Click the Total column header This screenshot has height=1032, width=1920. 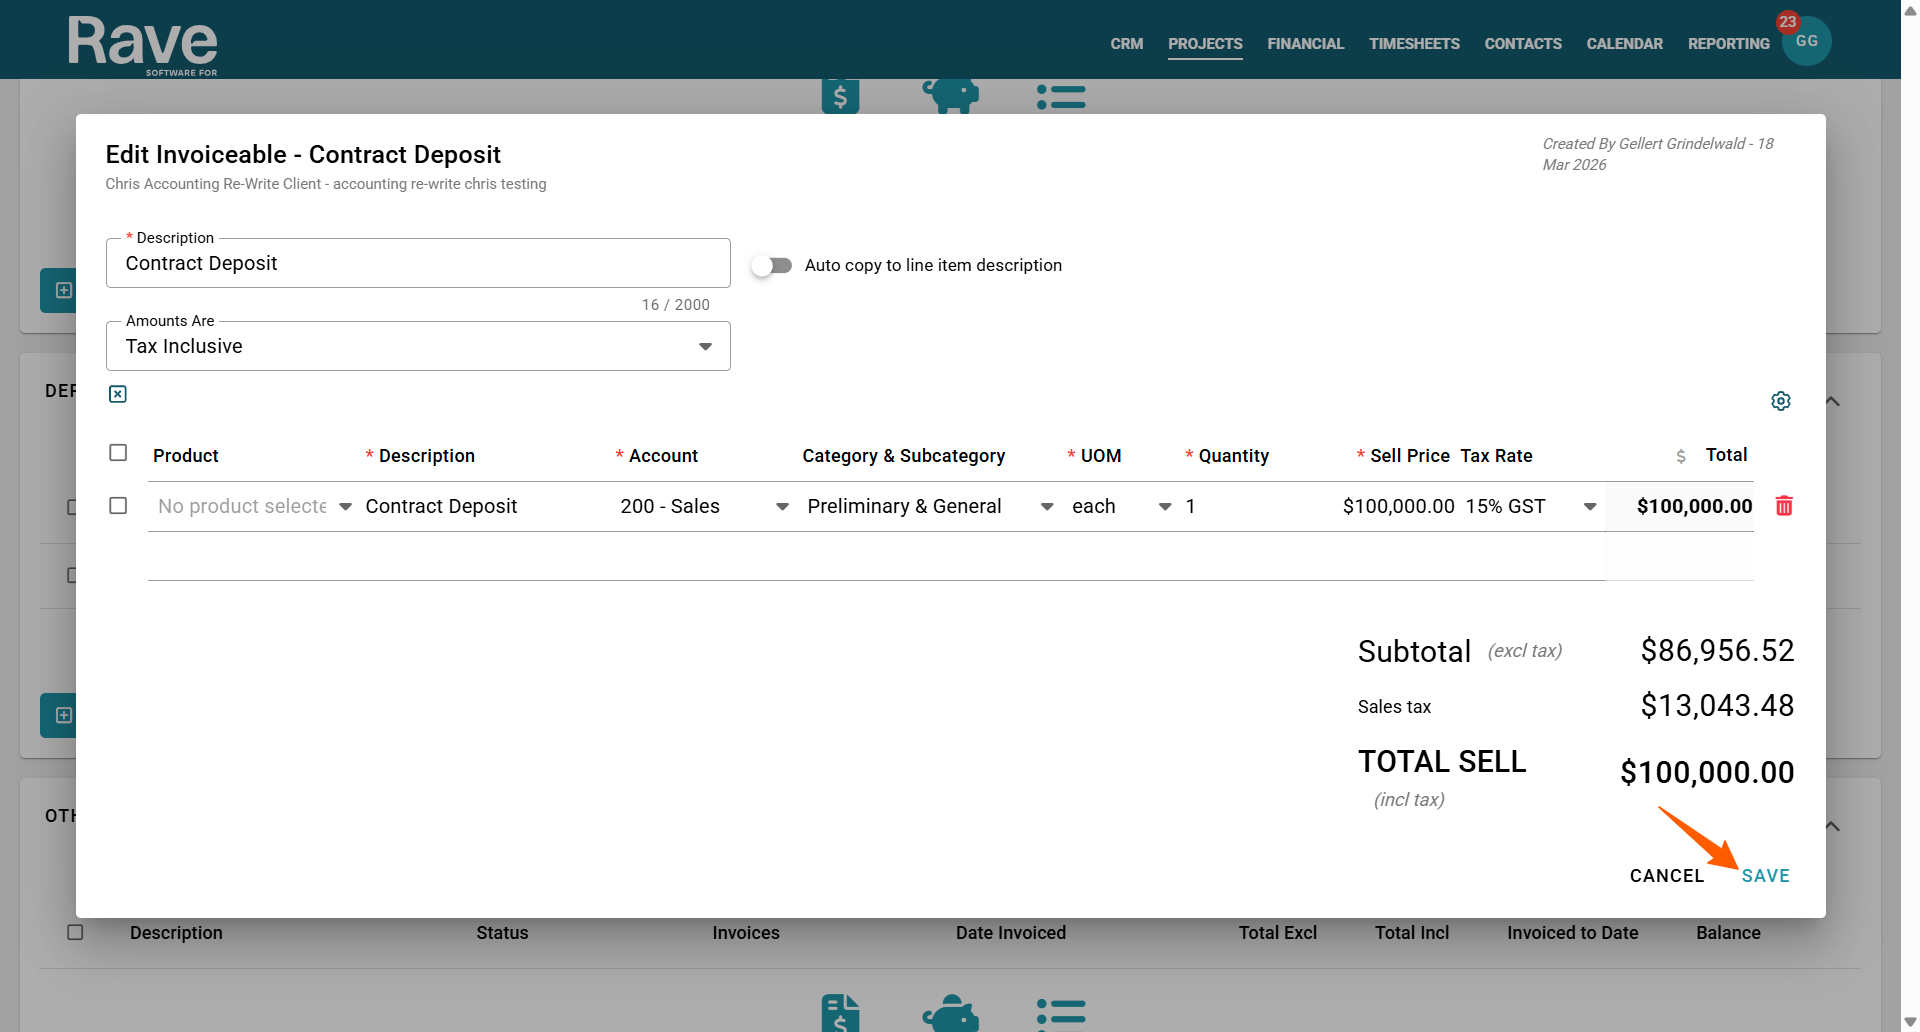[1726, 455]
